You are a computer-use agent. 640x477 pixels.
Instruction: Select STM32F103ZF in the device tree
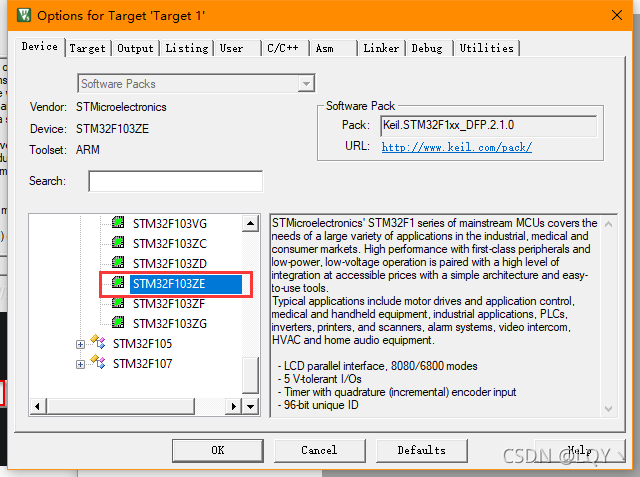(169, 304)
